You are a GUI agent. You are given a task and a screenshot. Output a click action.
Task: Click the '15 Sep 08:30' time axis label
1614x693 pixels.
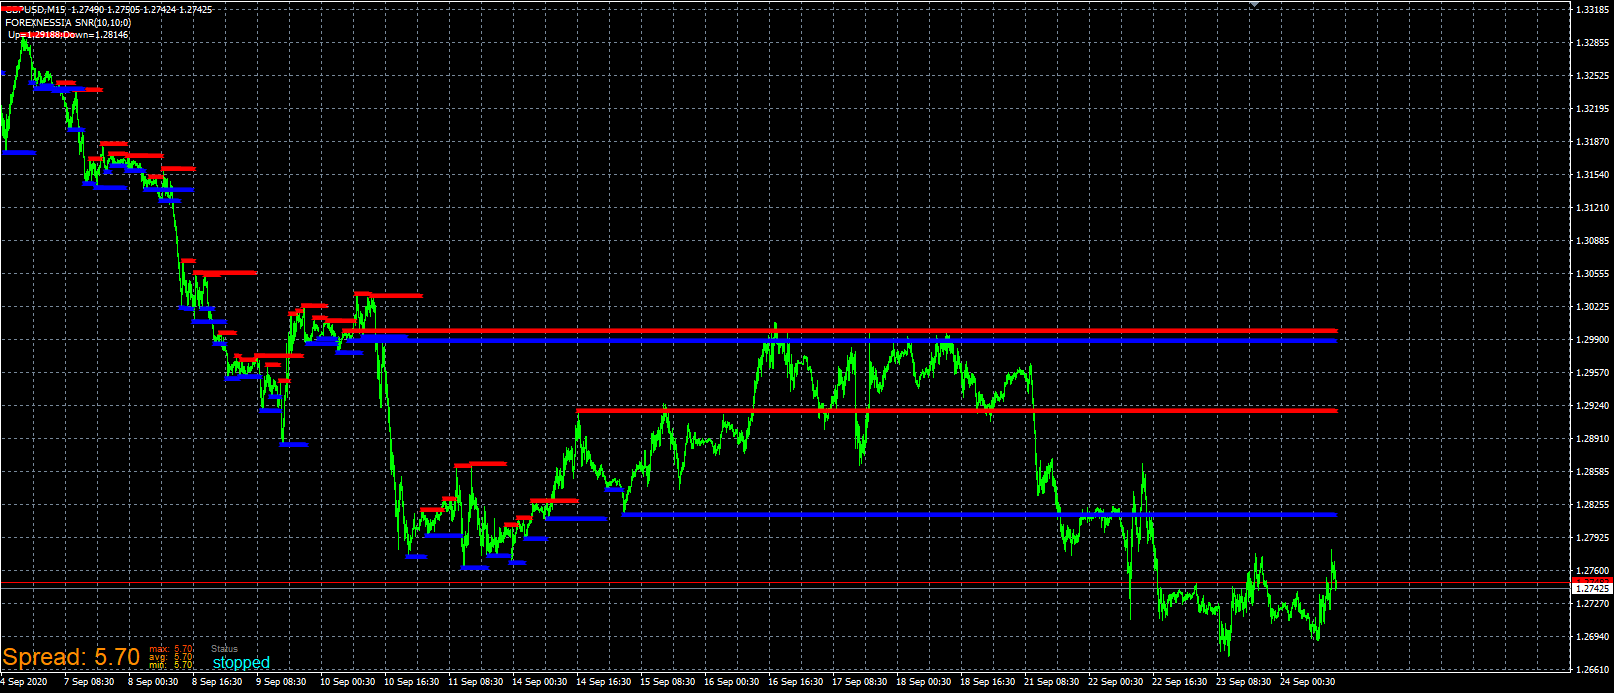tap(667, 682)
